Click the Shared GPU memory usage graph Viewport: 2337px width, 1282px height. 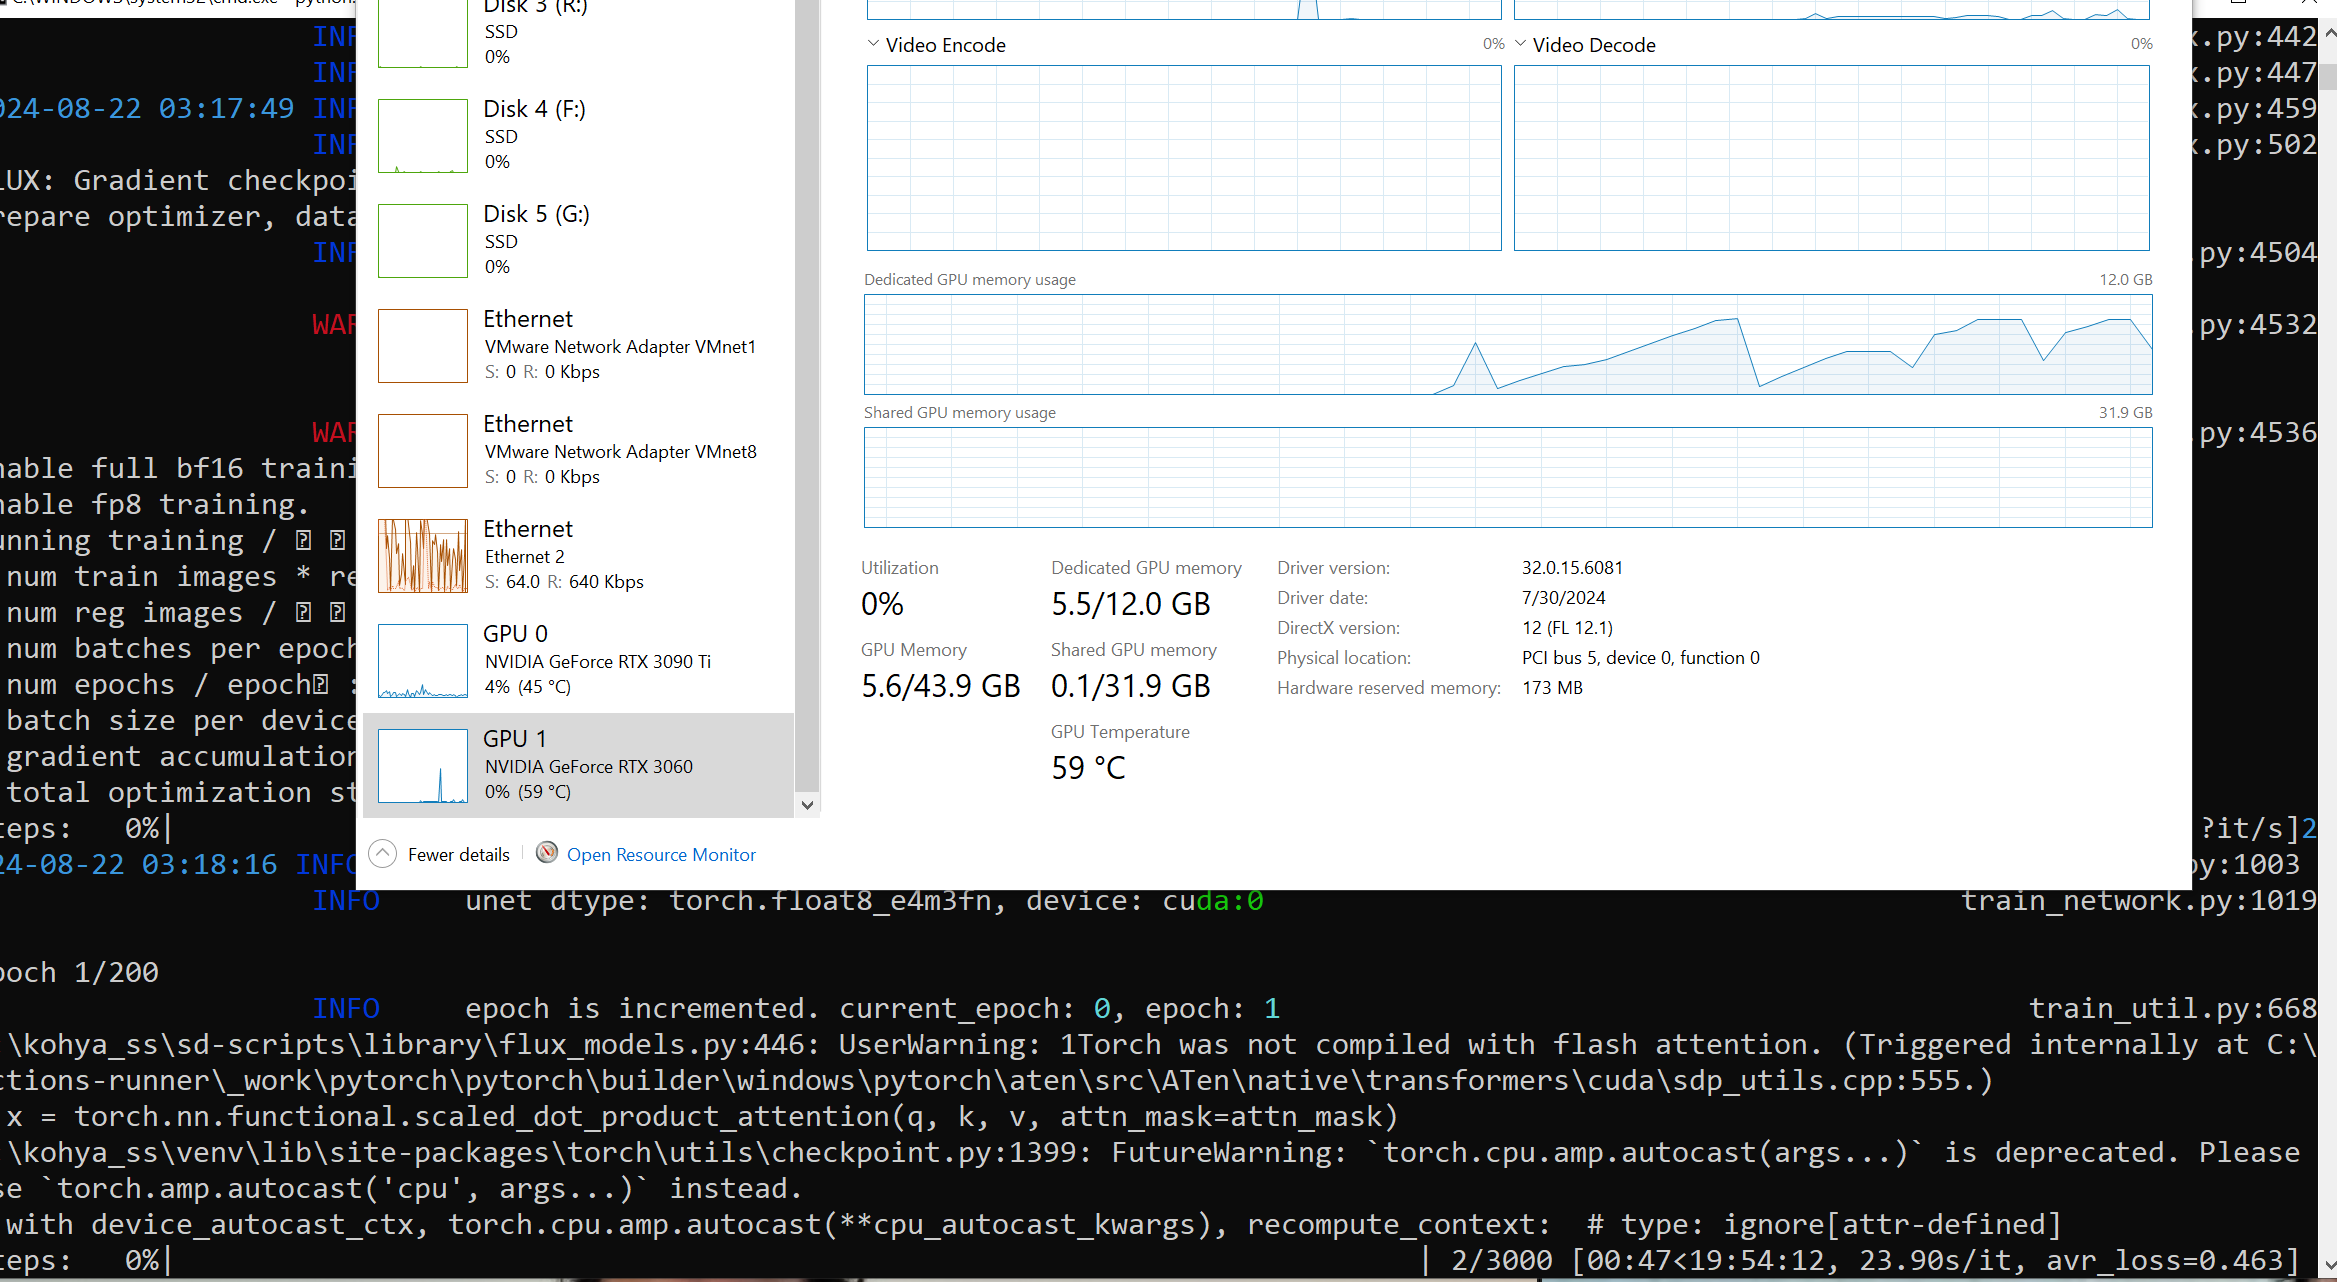(1507, 477)
